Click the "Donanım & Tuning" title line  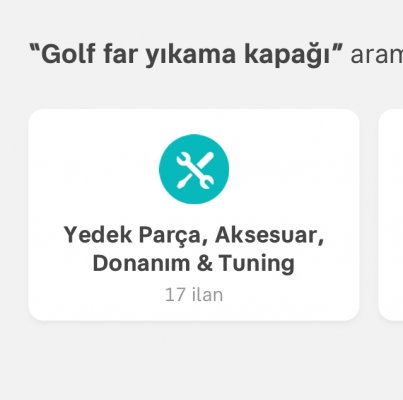[194, 263]
